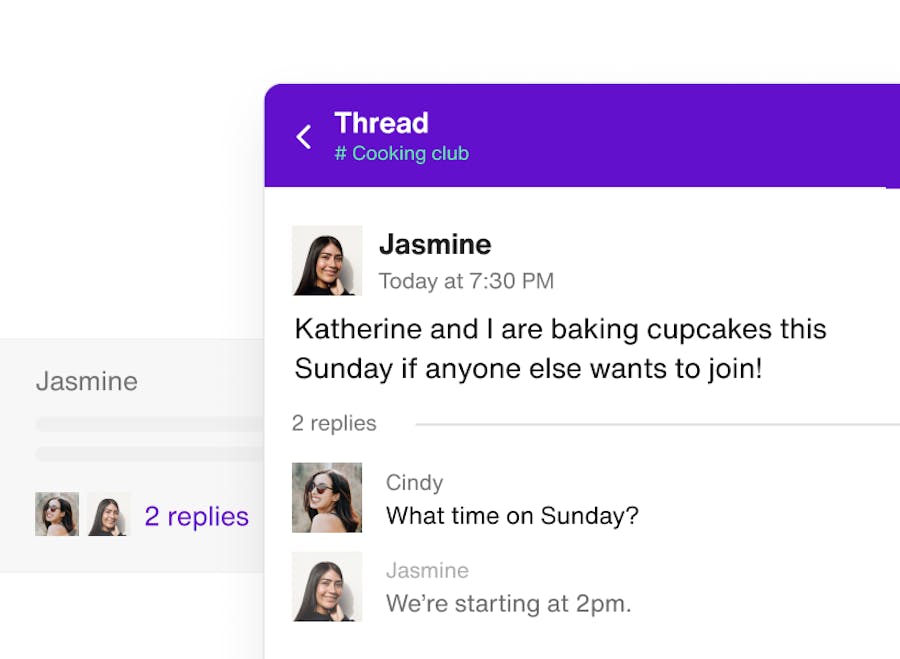
Task: Click the "What time on Sunday?" reply
Action: point(512,516)
